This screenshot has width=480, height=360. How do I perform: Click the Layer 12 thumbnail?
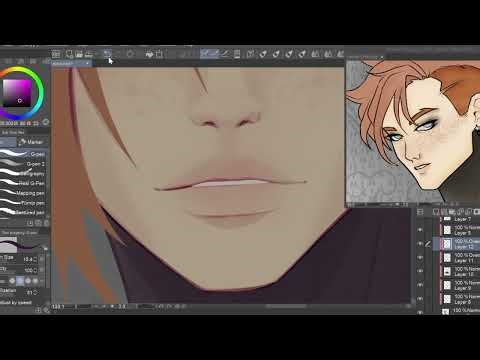[x=447, y=244]
